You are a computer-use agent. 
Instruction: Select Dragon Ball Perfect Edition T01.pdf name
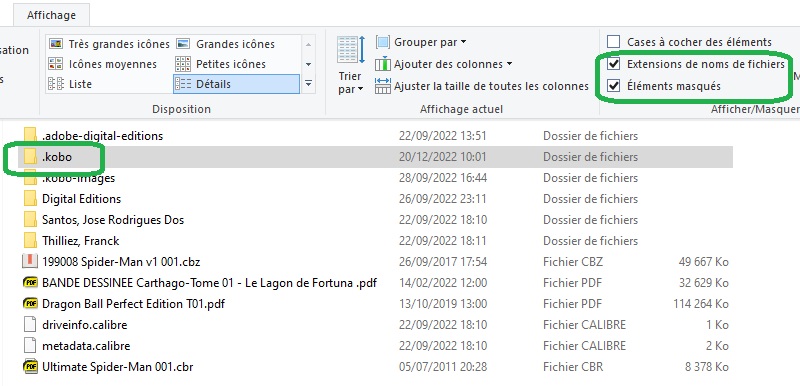(x=133, y=303)
